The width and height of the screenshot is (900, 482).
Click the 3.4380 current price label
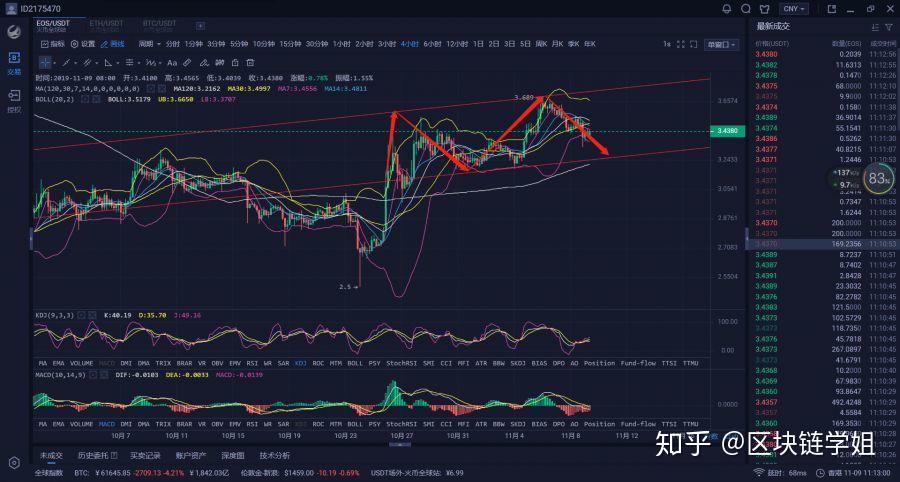coord(726,131)
